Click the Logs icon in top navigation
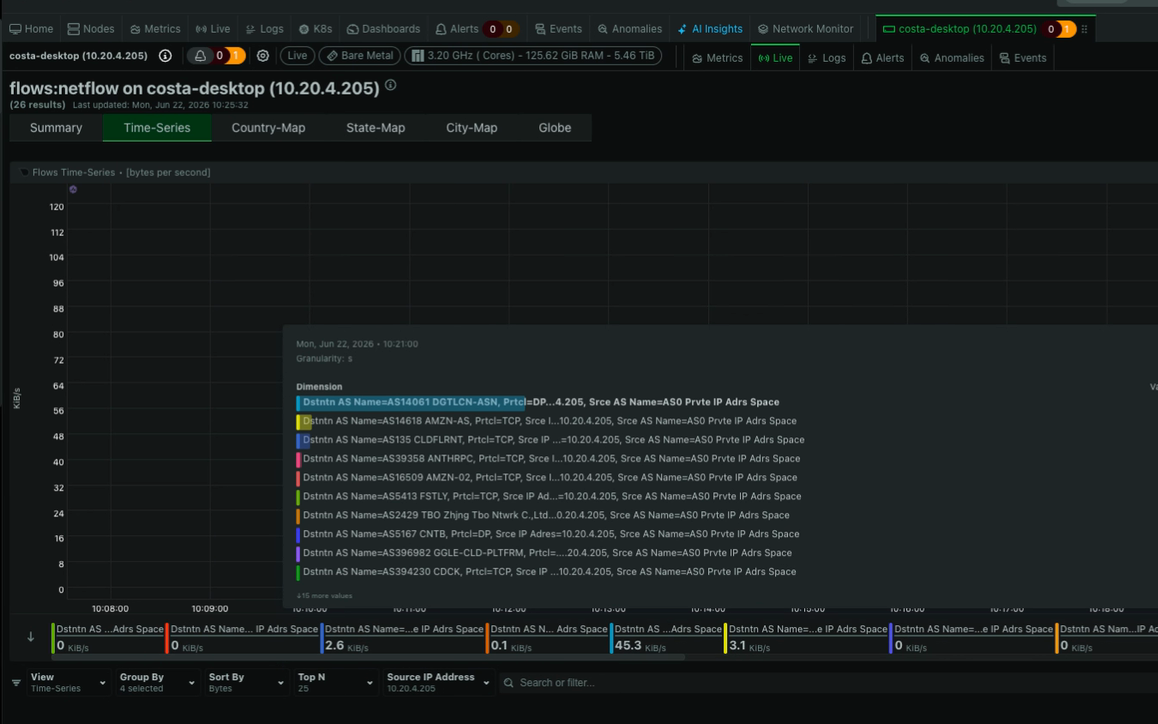Viewport: 1158px width, 724px height. click(250, 29)
